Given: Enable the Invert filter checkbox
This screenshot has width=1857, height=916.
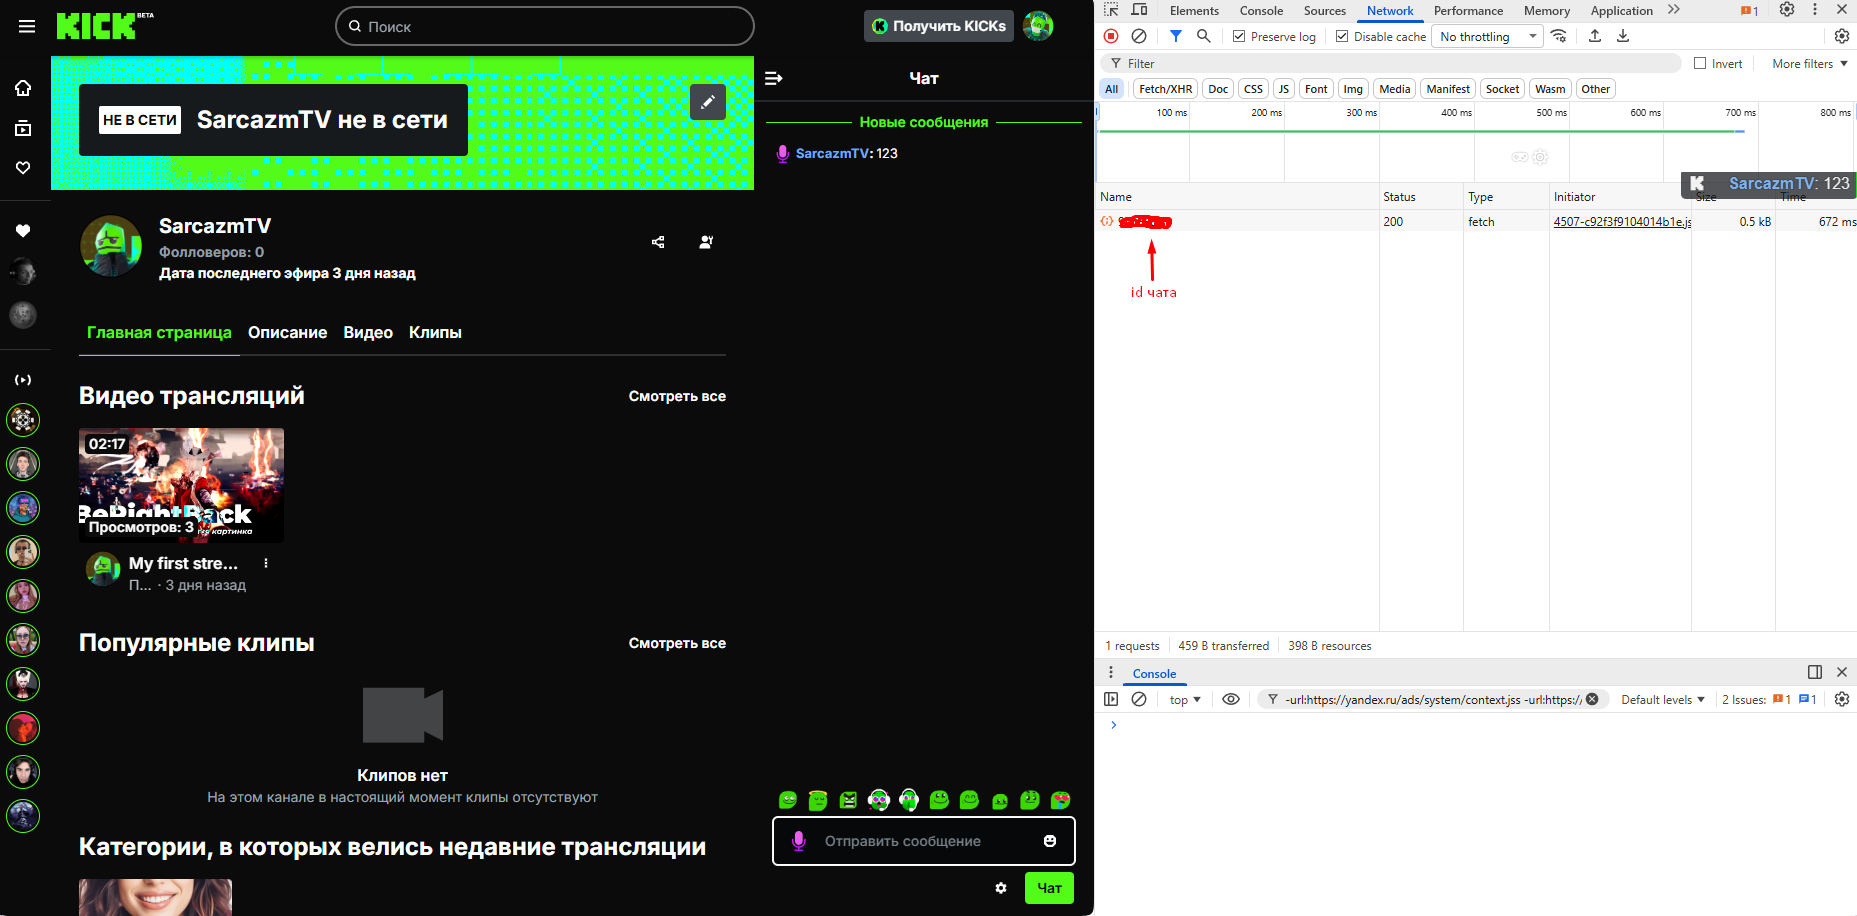Looking at the screenshot, I should 1700,63.
